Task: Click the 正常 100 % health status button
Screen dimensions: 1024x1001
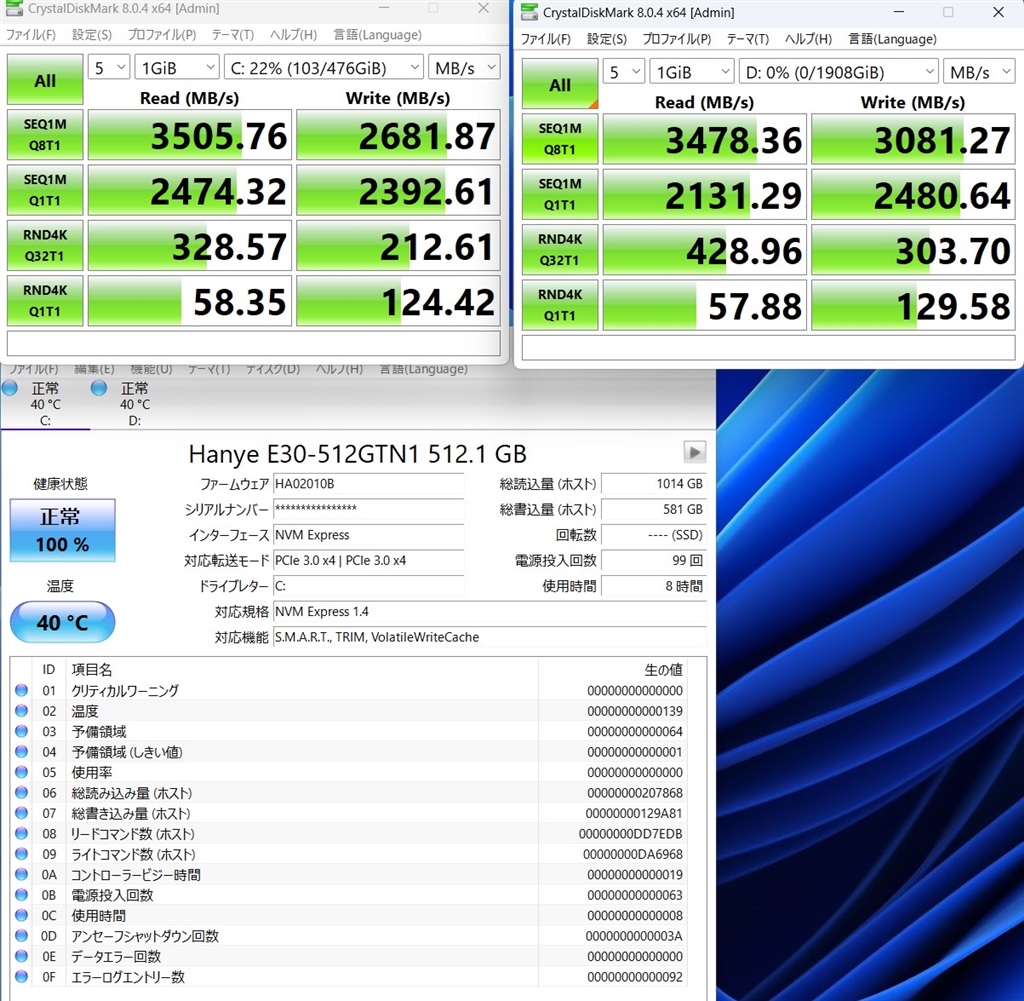Action: (x=63, y=530)
